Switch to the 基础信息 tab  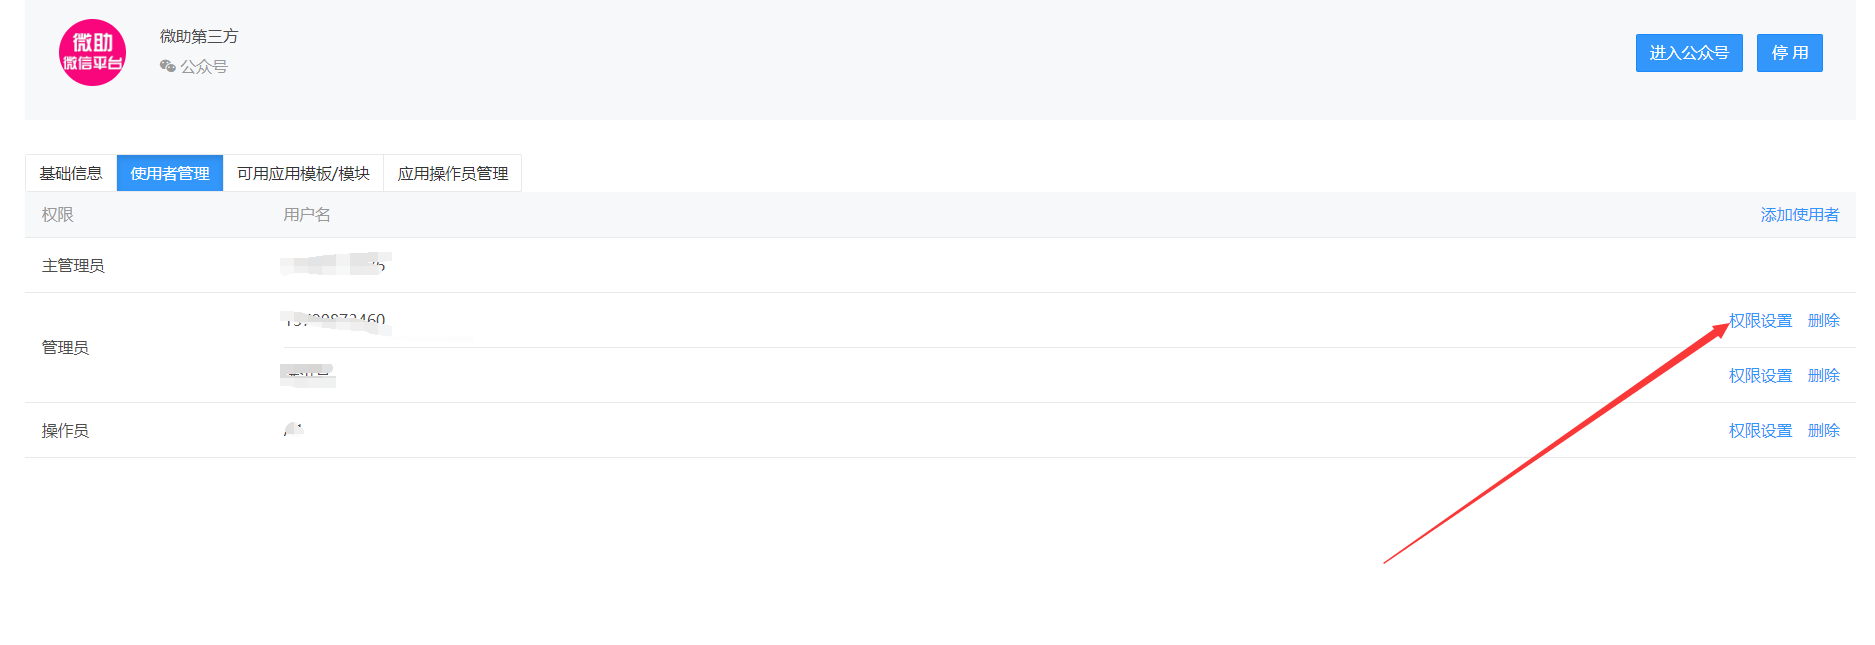click(71, 173)
